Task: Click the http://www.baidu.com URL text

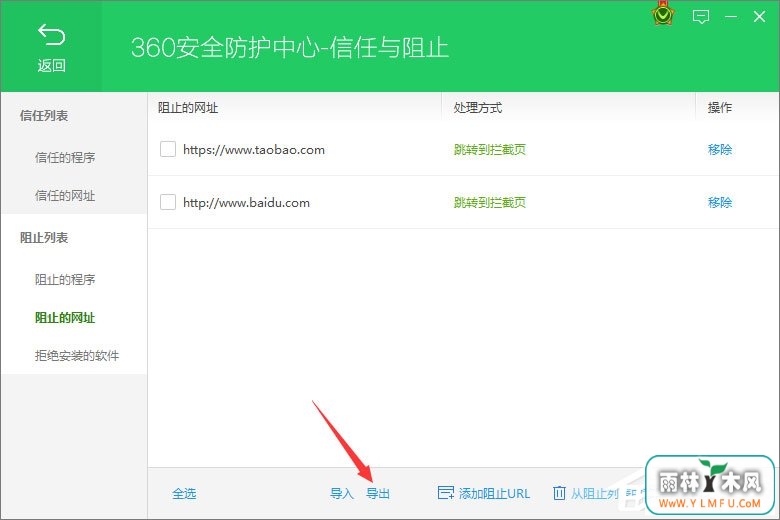Action: (x=246, y=203)
